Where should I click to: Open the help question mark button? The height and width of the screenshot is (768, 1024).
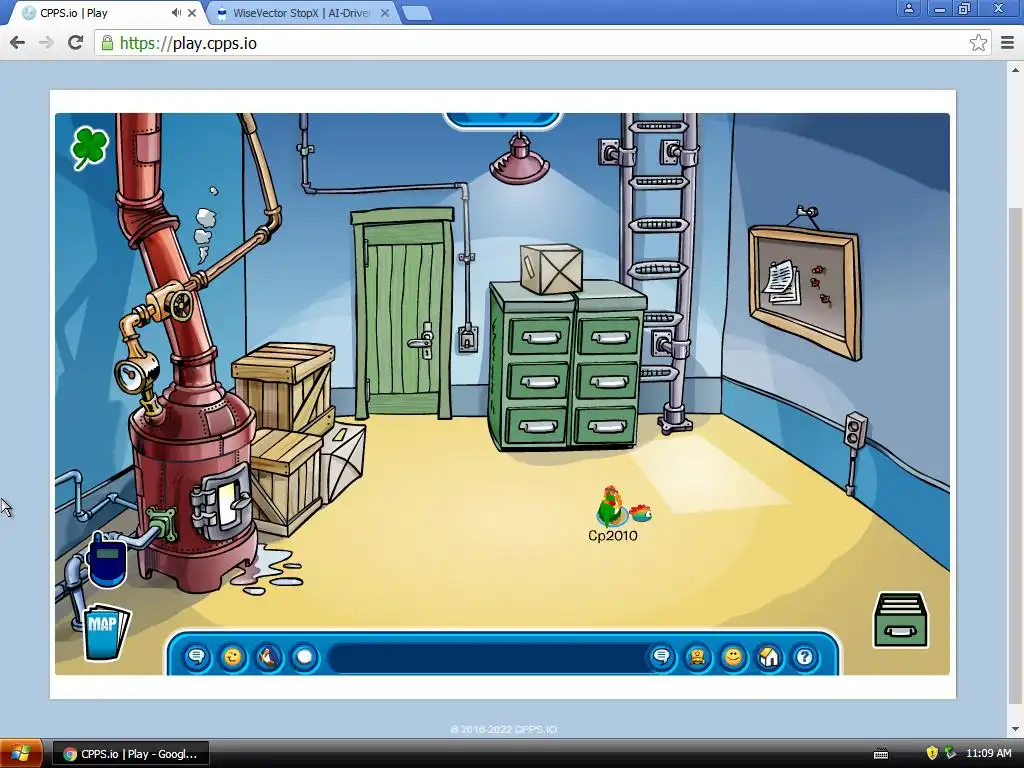click(805, 656)
